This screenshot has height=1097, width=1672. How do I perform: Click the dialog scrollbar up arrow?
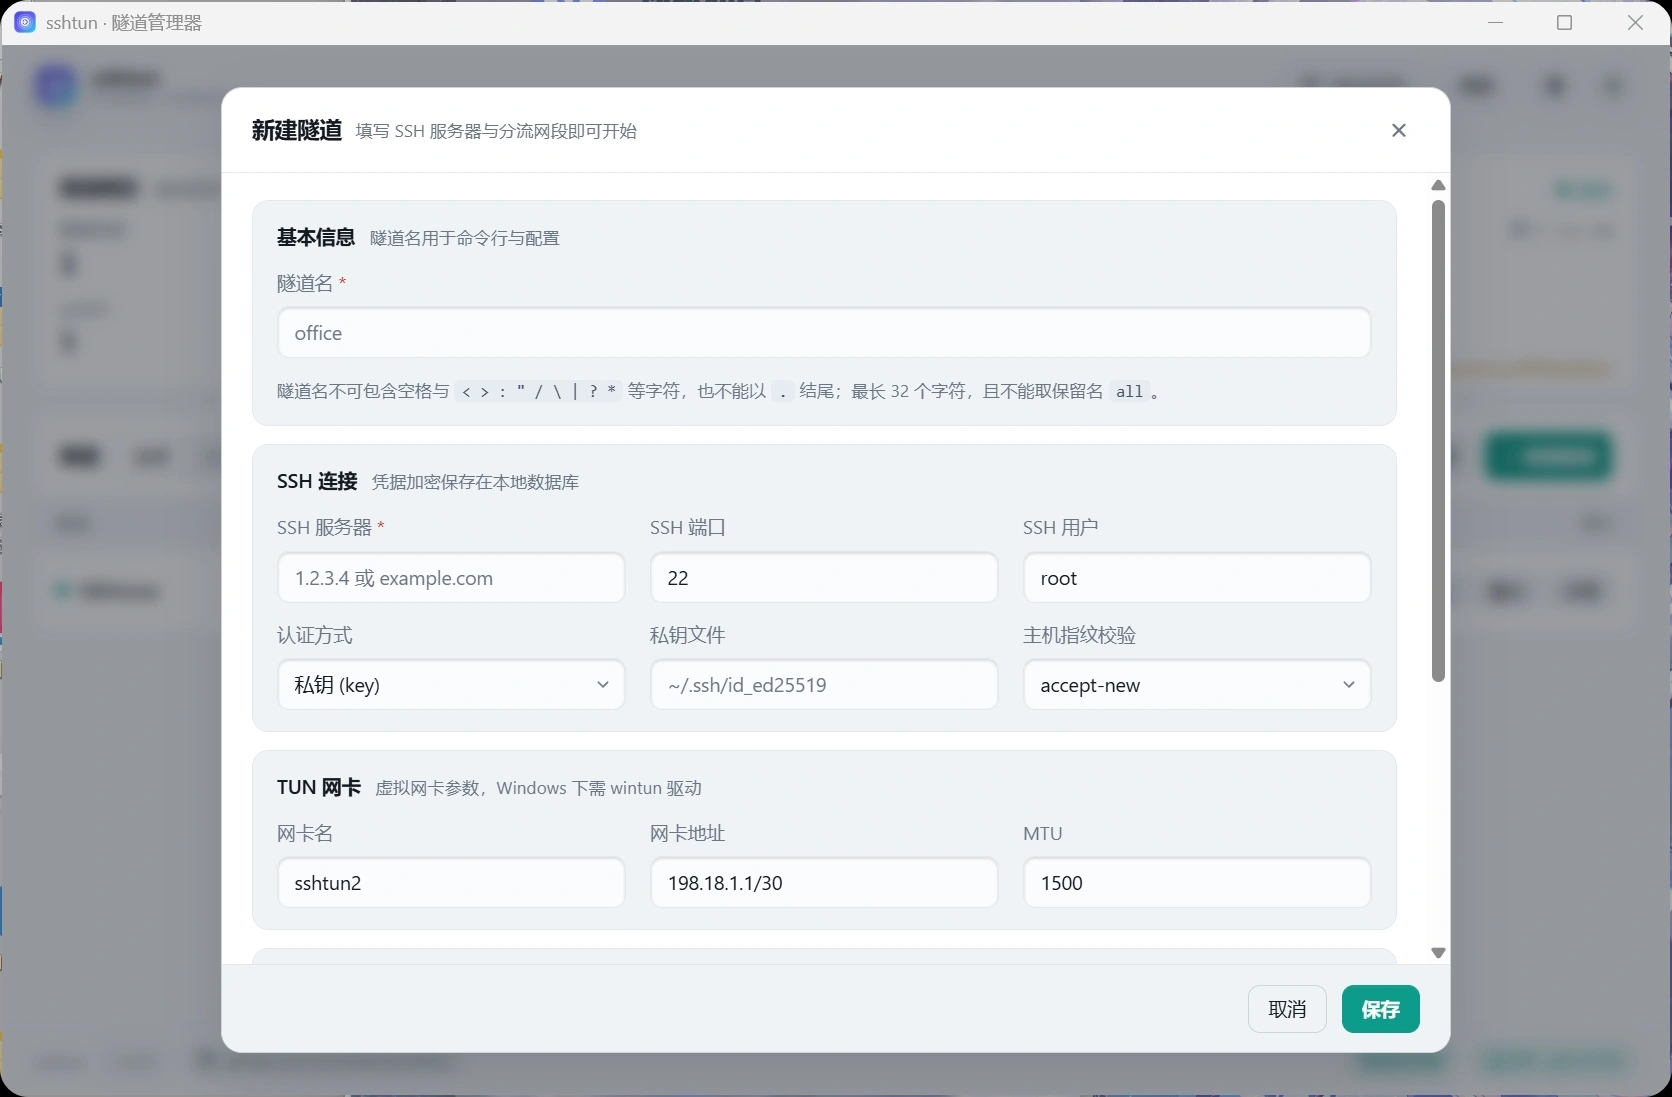coord(1438,185)
